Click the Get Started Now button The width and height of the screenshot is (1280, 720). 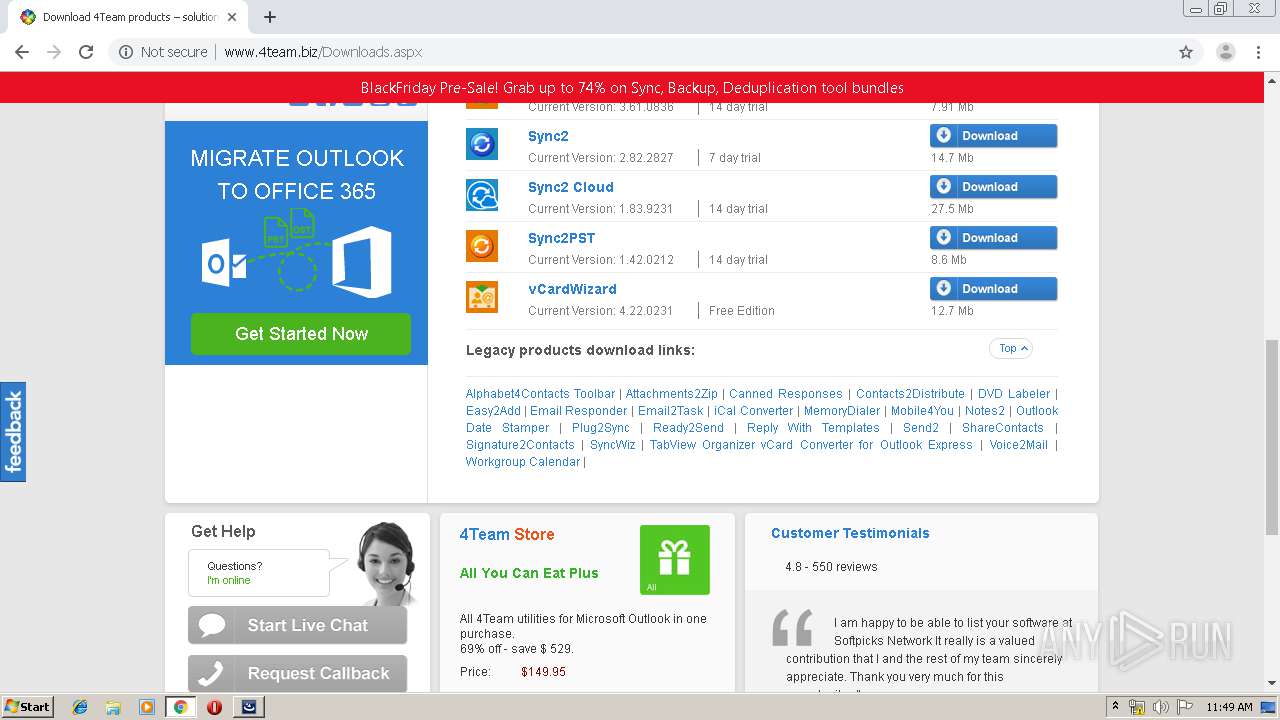tap(301, 334)
